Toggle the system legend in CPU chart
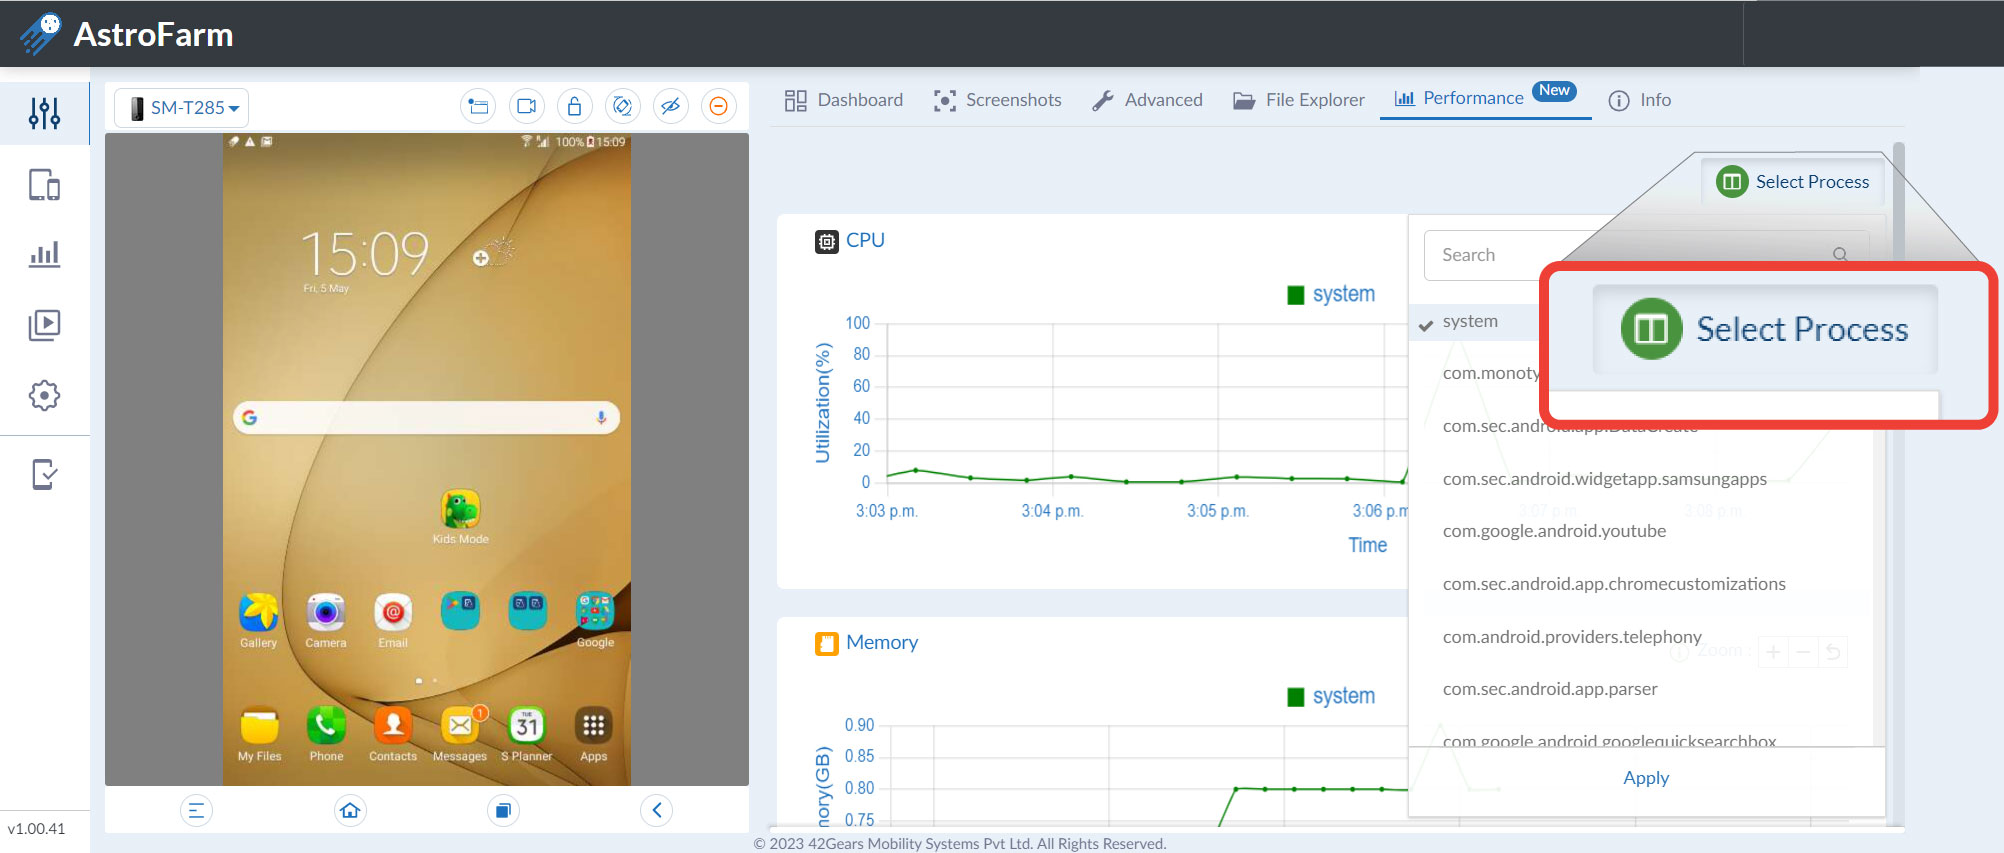This screenshot has width=2004, height=853. tap(1331, 294)
